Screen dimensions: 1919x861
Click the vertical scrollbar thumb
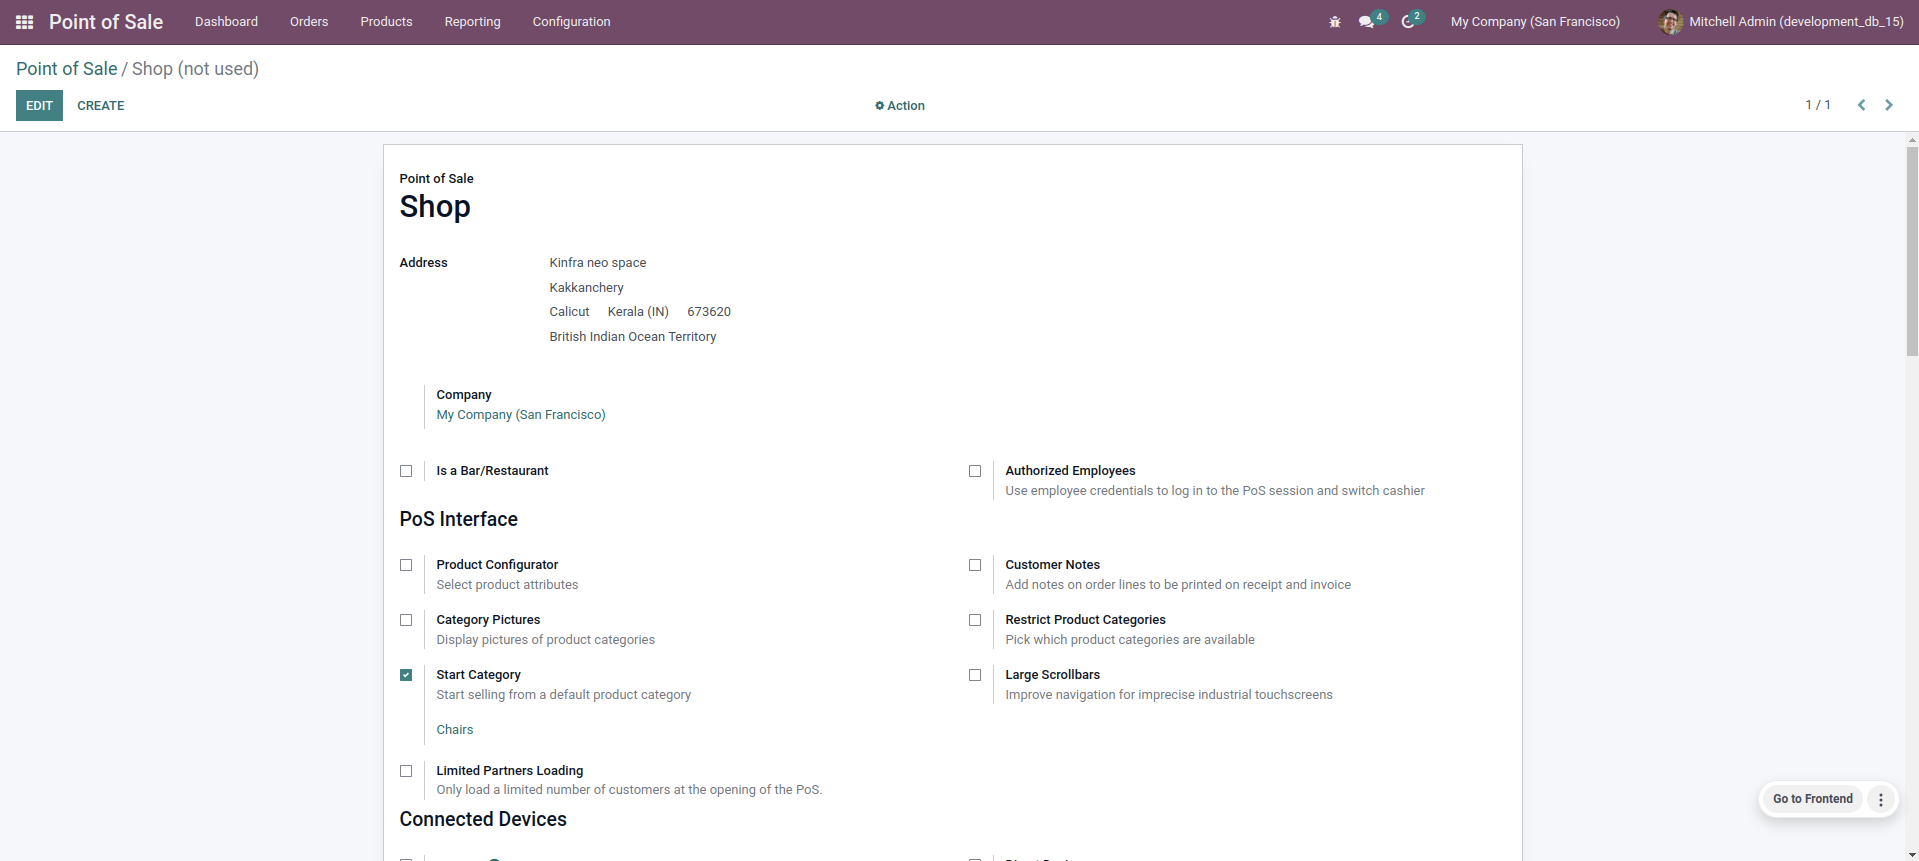point(1912,250)
